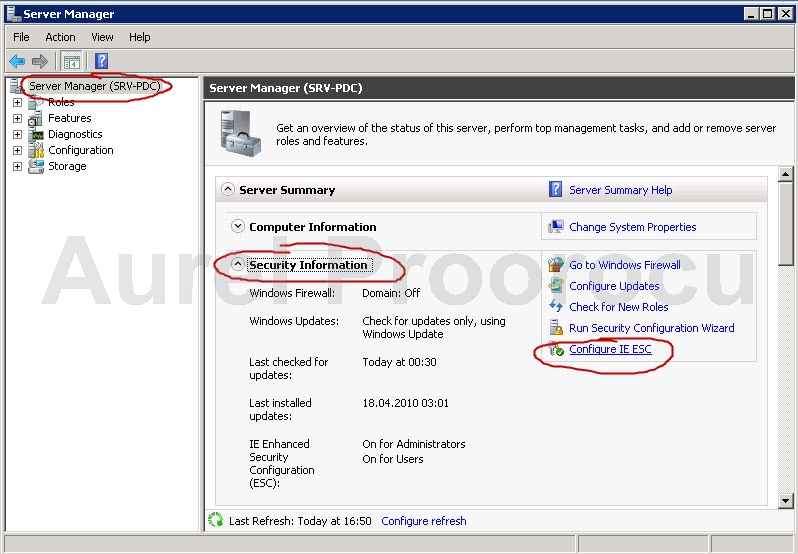The image size is (798, 554).
Task: Select the Roles tree item label
Action: point(61,102)
